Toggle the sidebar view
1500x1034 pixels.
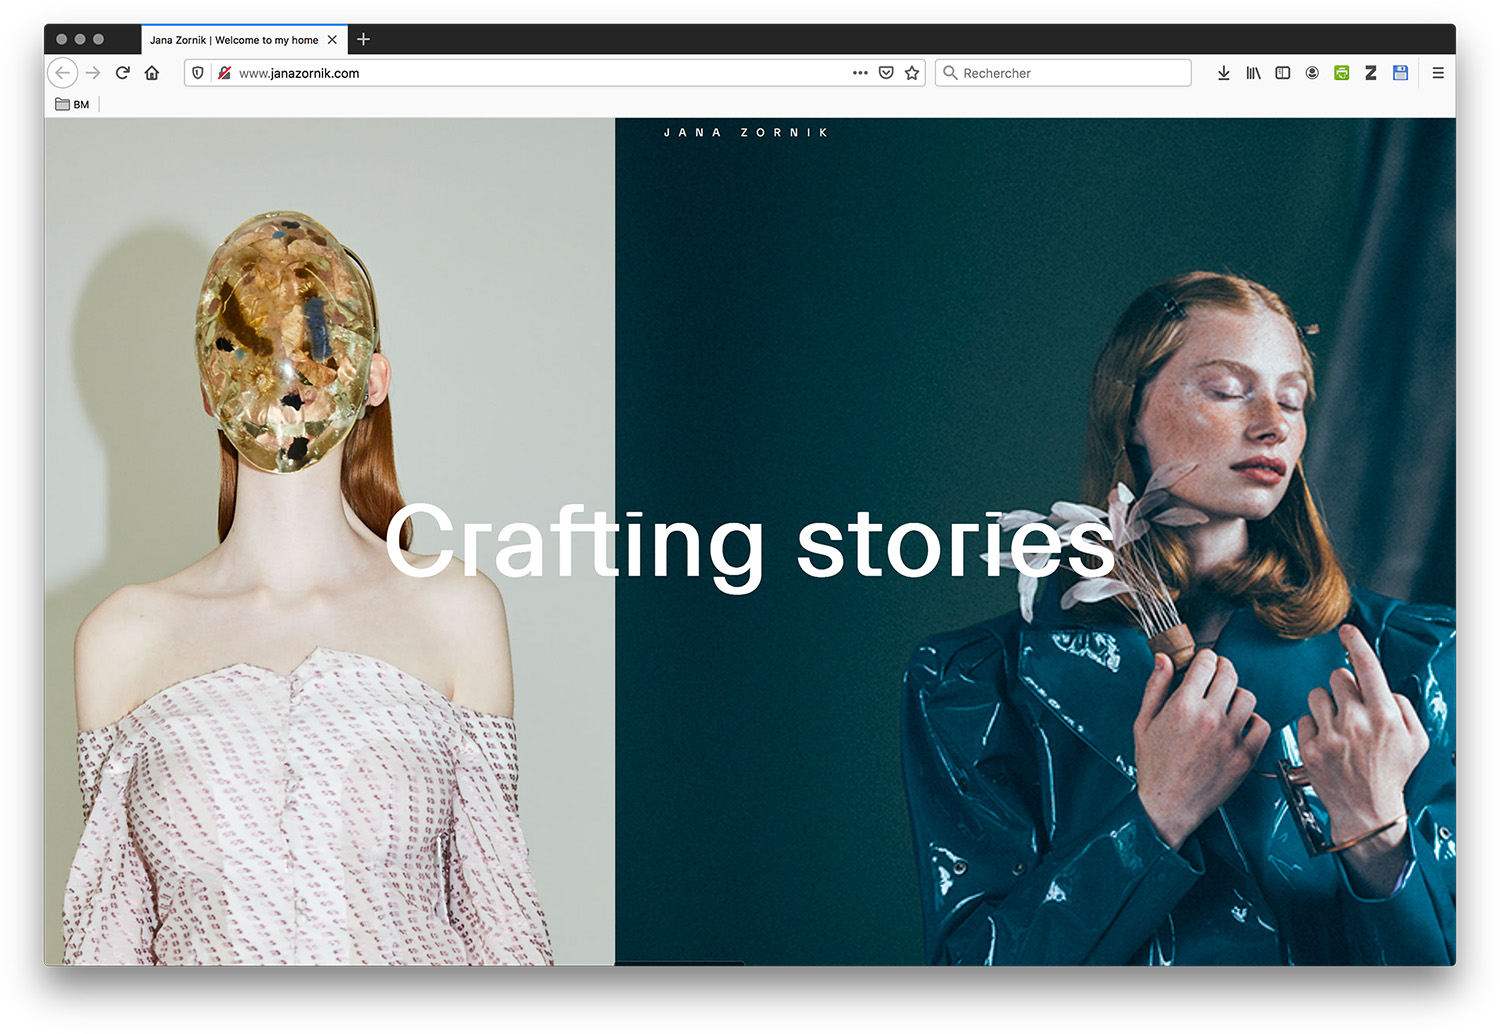(x=1283, y=73)
